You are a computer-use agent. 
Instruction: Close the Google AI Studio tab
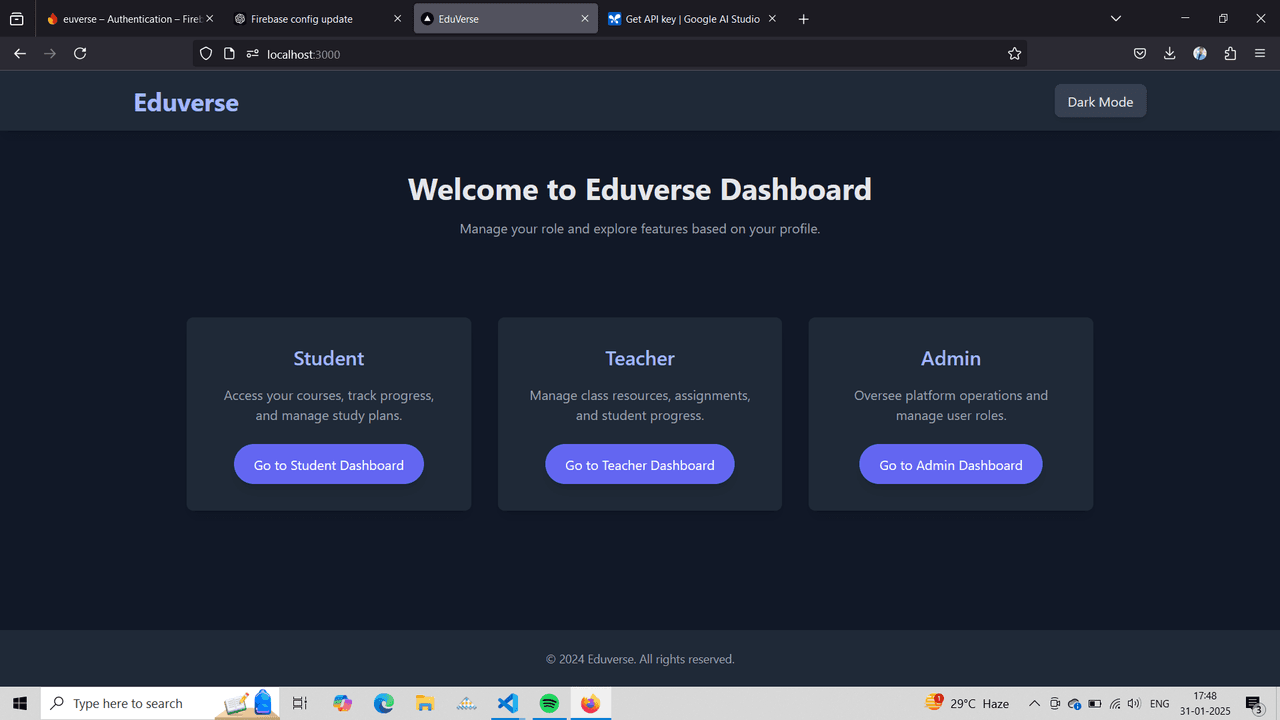pyautogui.click(x=772, y=19)
